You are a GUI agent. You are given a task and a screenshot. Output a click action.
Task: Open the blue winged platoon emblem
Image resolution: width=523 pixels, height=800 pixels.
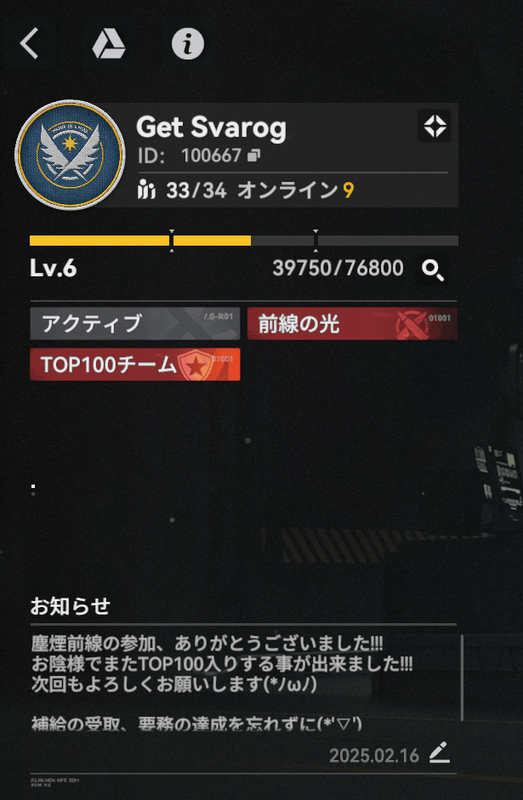pos(70,155)
